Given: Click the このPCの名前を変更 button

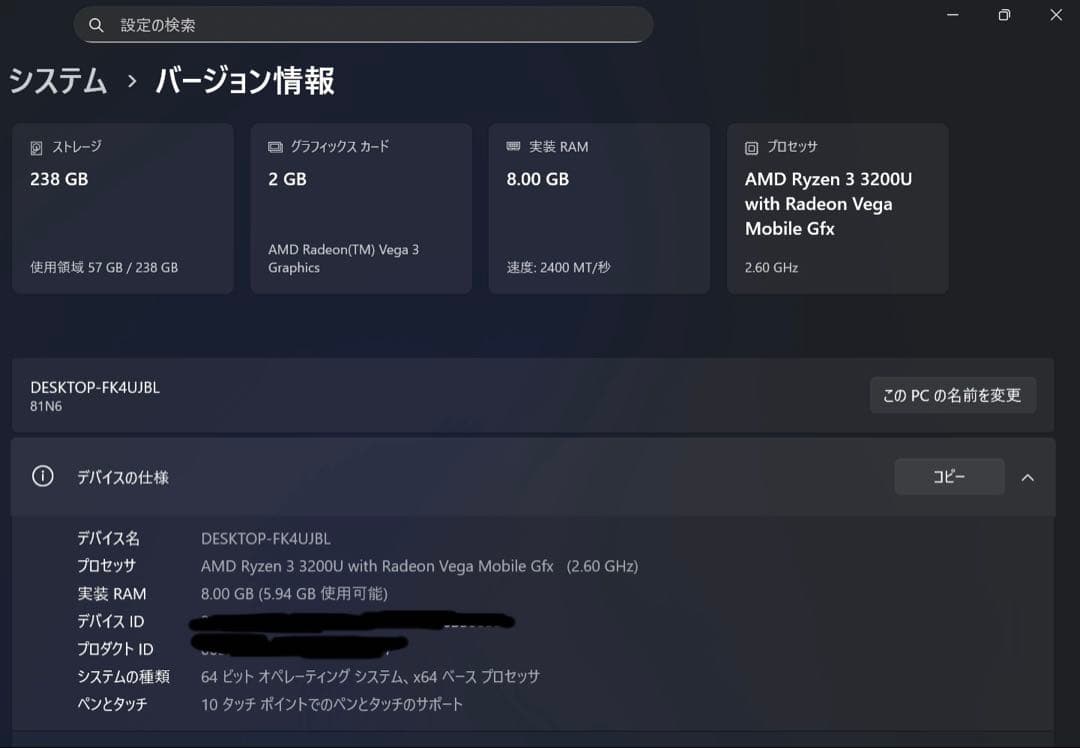Looking at the screenshot, I should [x=952, y=394].
